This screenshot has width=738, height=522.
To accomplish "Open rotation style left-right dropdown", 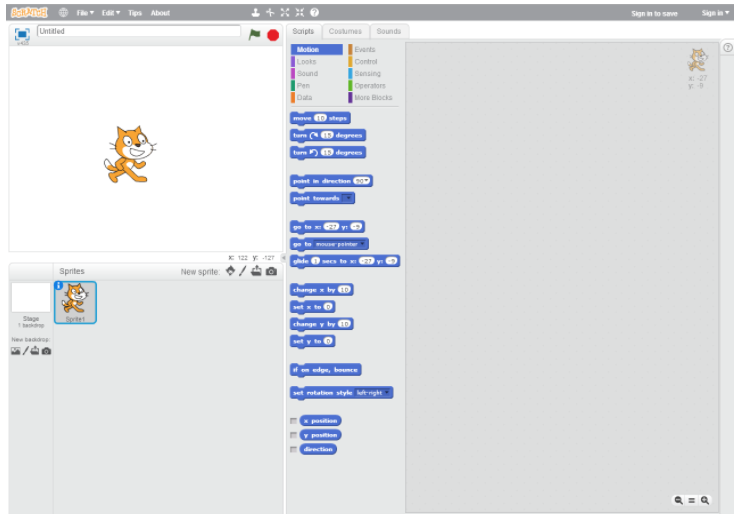I will [x=373, y=393].
